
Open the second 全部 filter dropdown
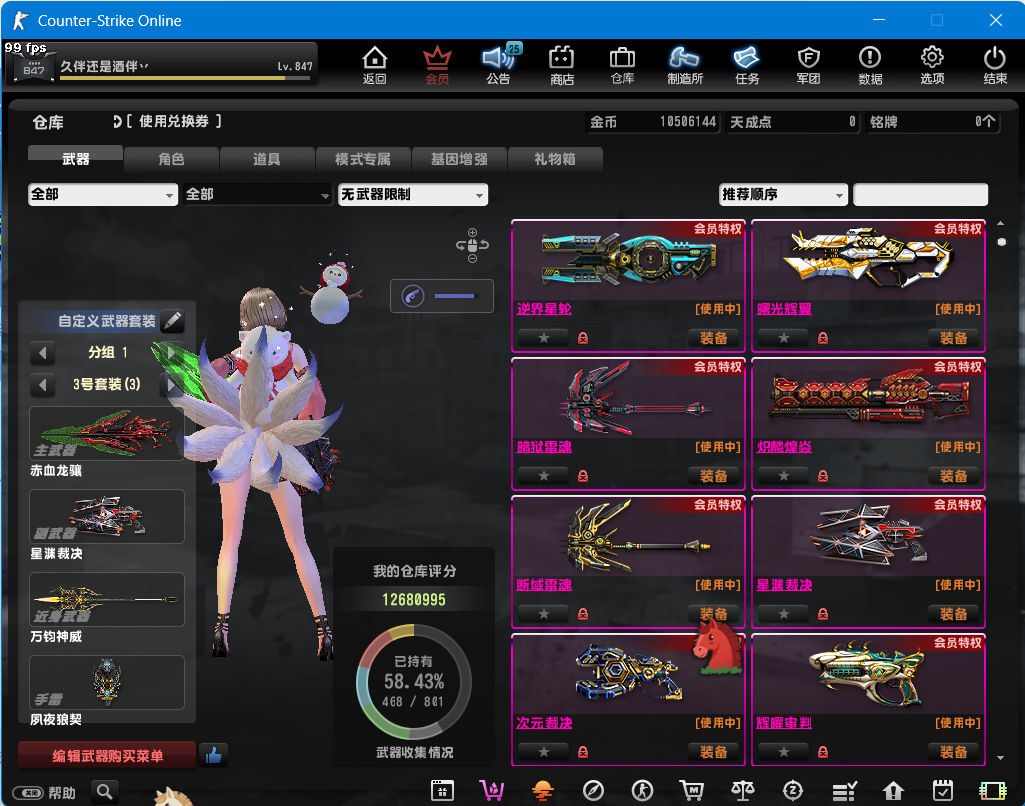257,194
